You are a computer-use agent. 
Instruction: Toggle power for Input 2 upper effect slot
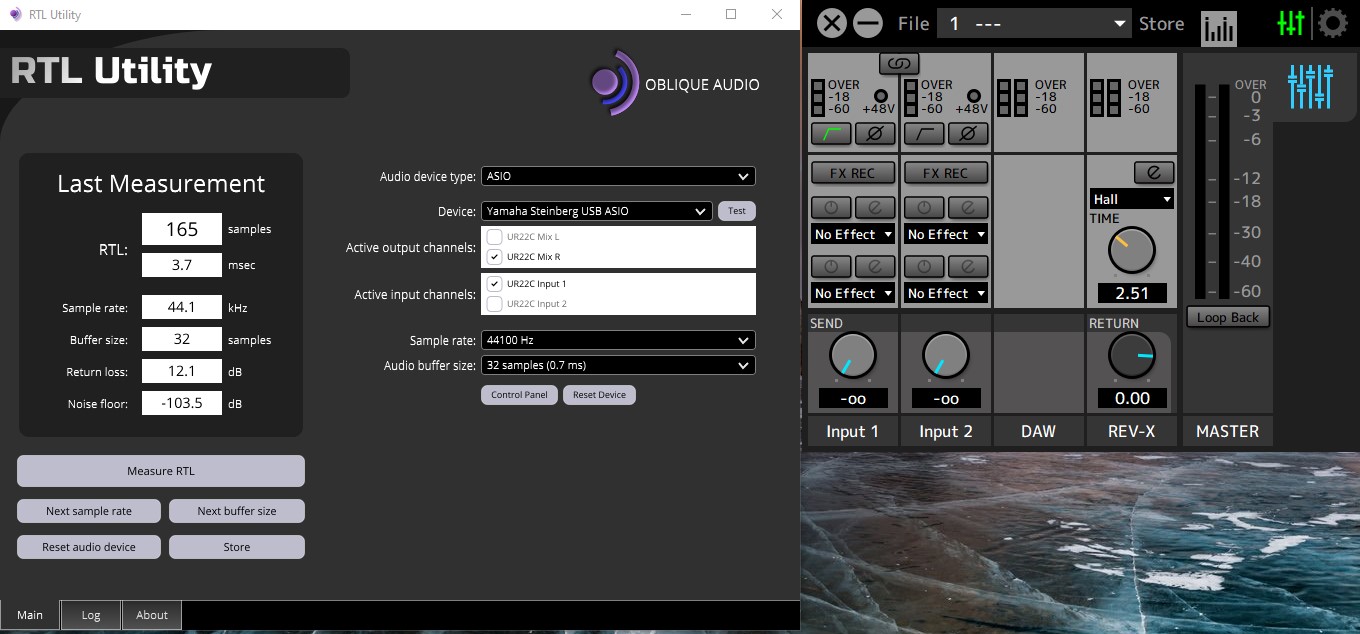pos(924,208)
